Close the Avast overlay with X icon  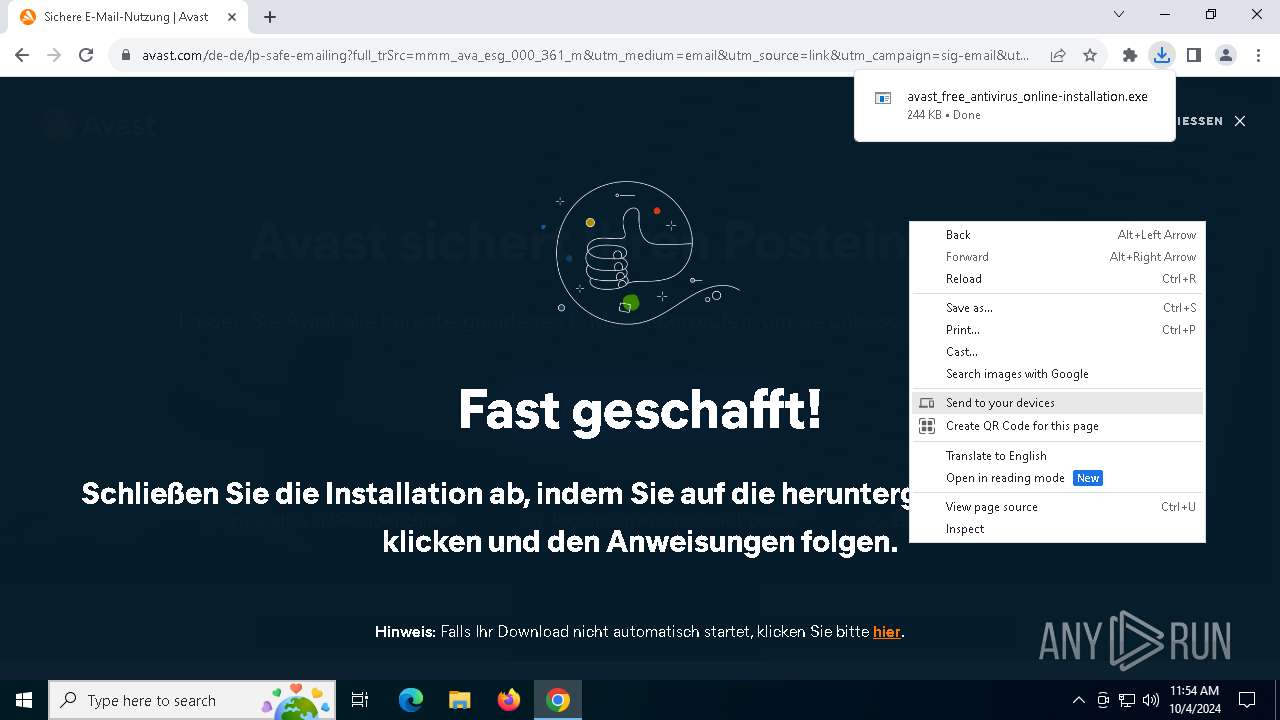pyautogui.click(x=1240, y=121)
